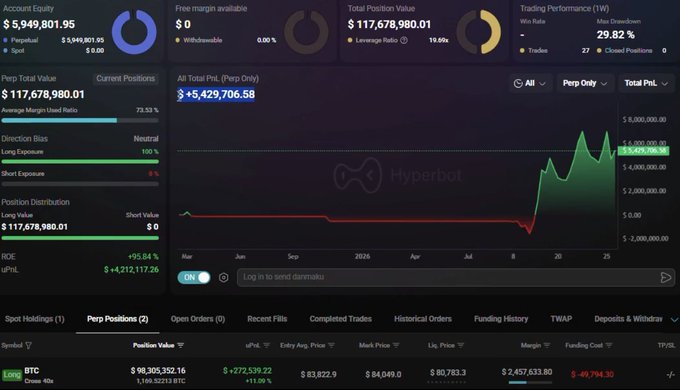The width and height of the screenshot is (680, 390).
Task: Click the $83,822.9 entry price cell
Action: tap(318, 374)
